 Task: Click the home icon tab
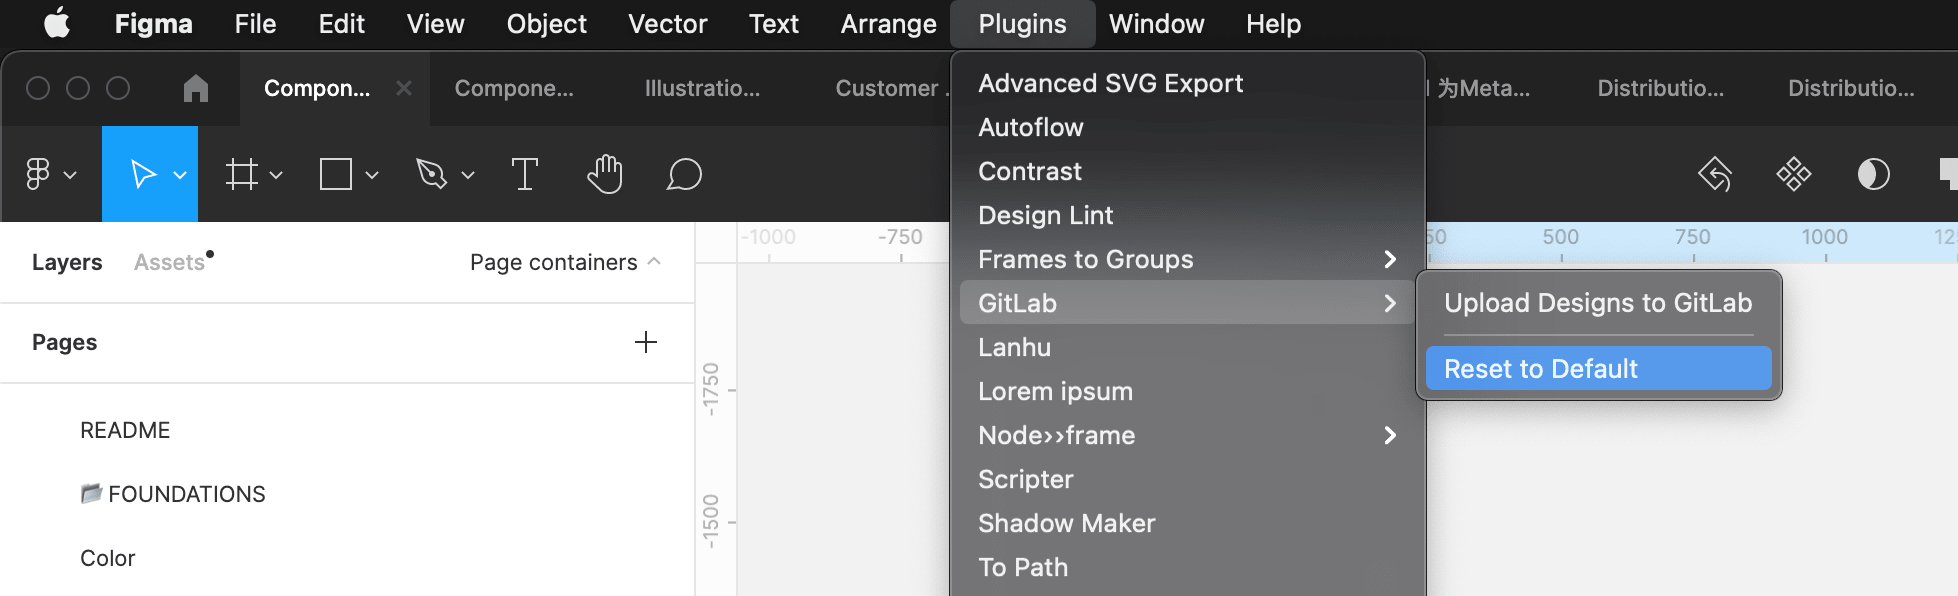[196, 88]
